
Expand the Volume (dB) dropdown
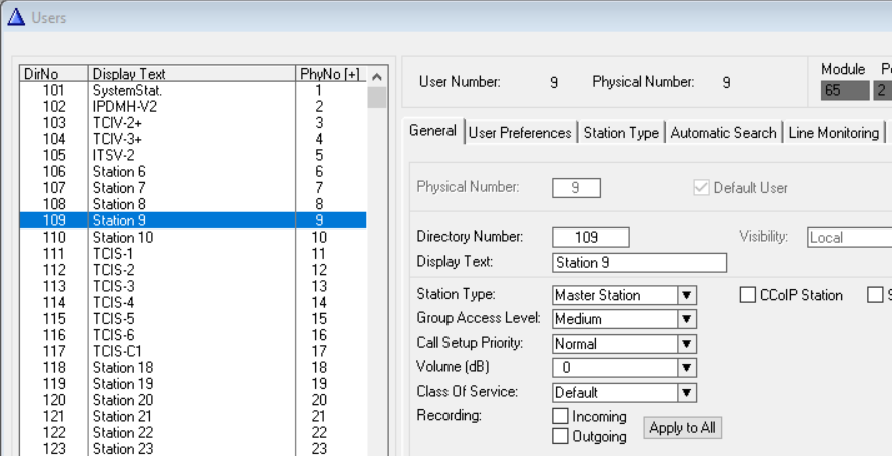pos(687,368)
